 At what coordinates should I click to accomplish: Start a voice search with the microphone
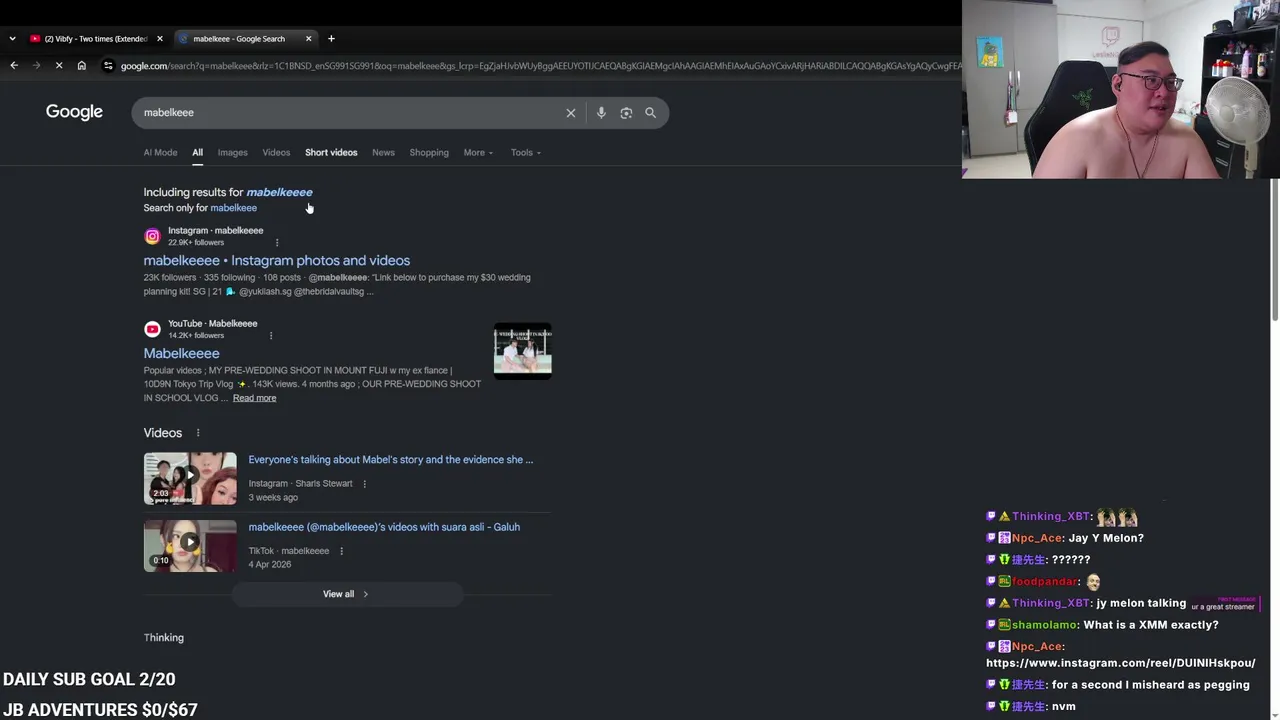(601, 113)
